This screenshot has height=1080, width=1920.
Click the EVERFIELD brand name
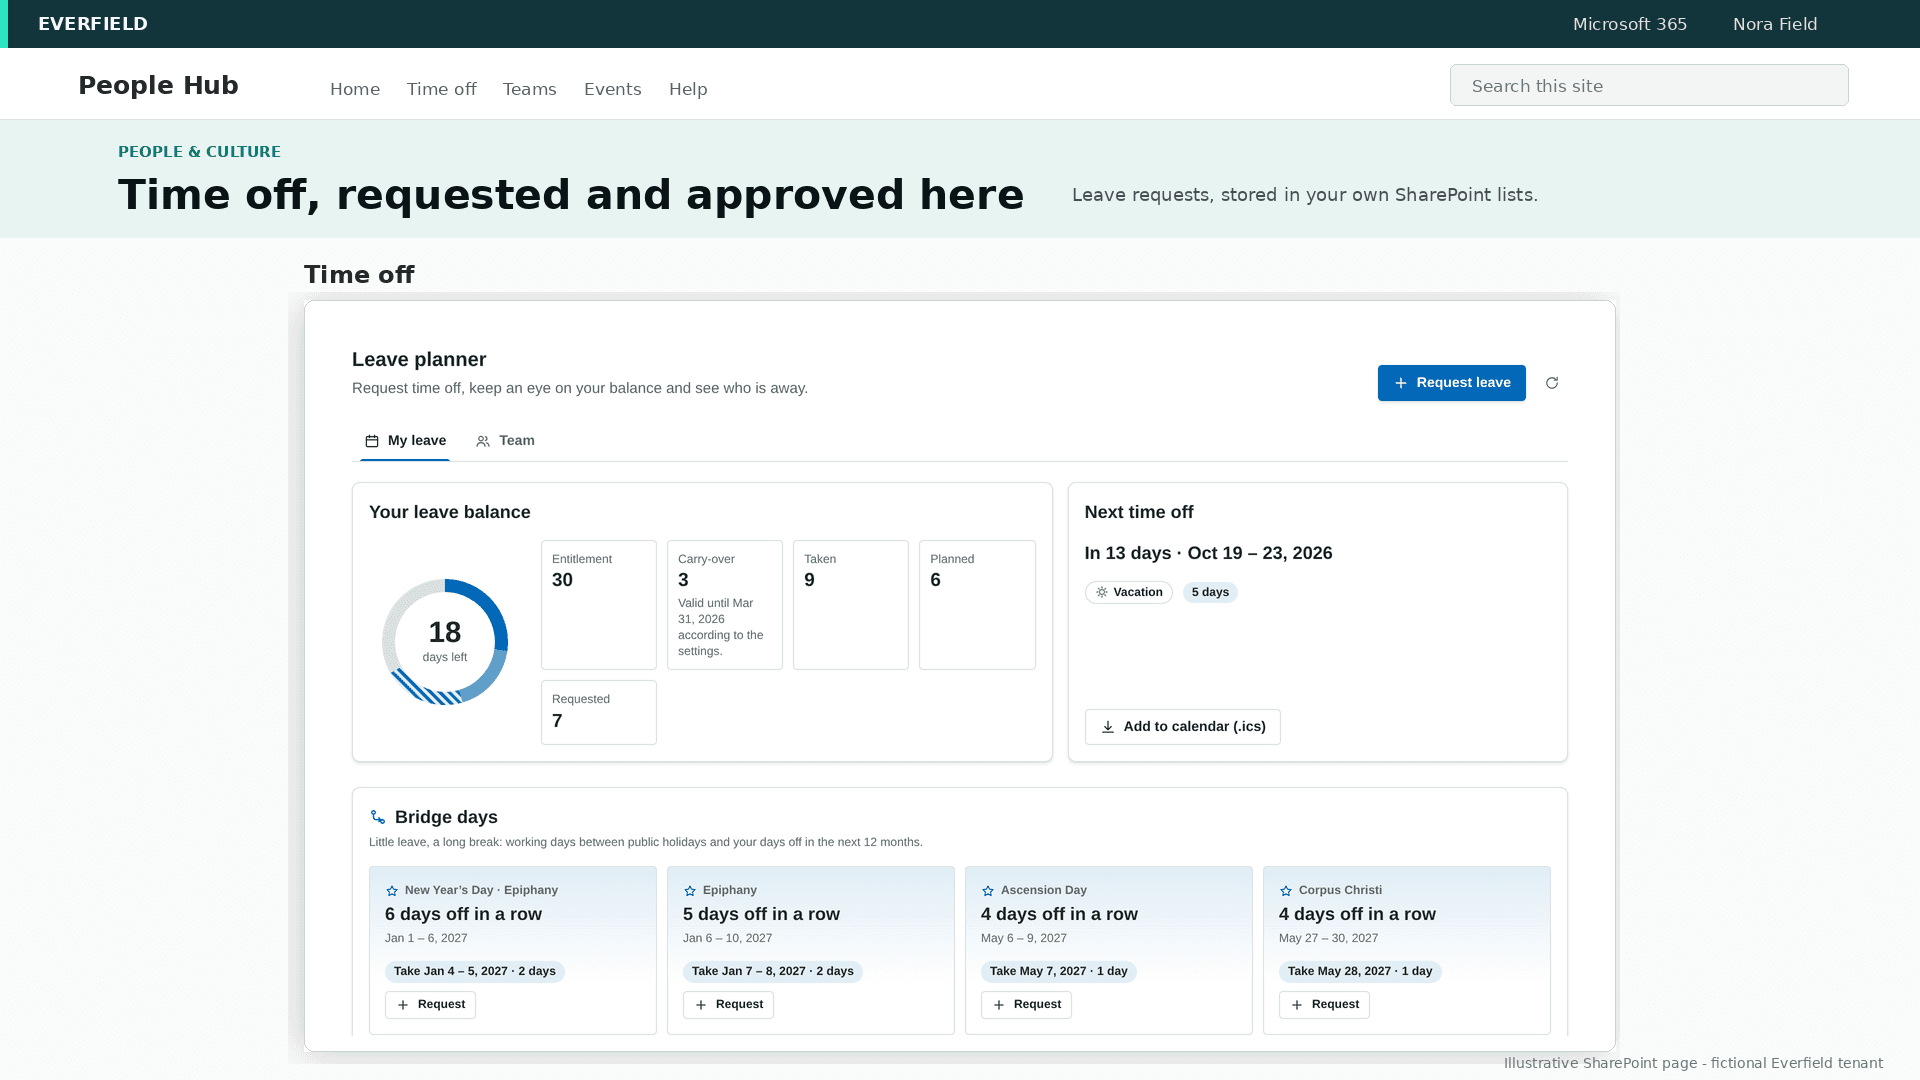tap(93, 24)
